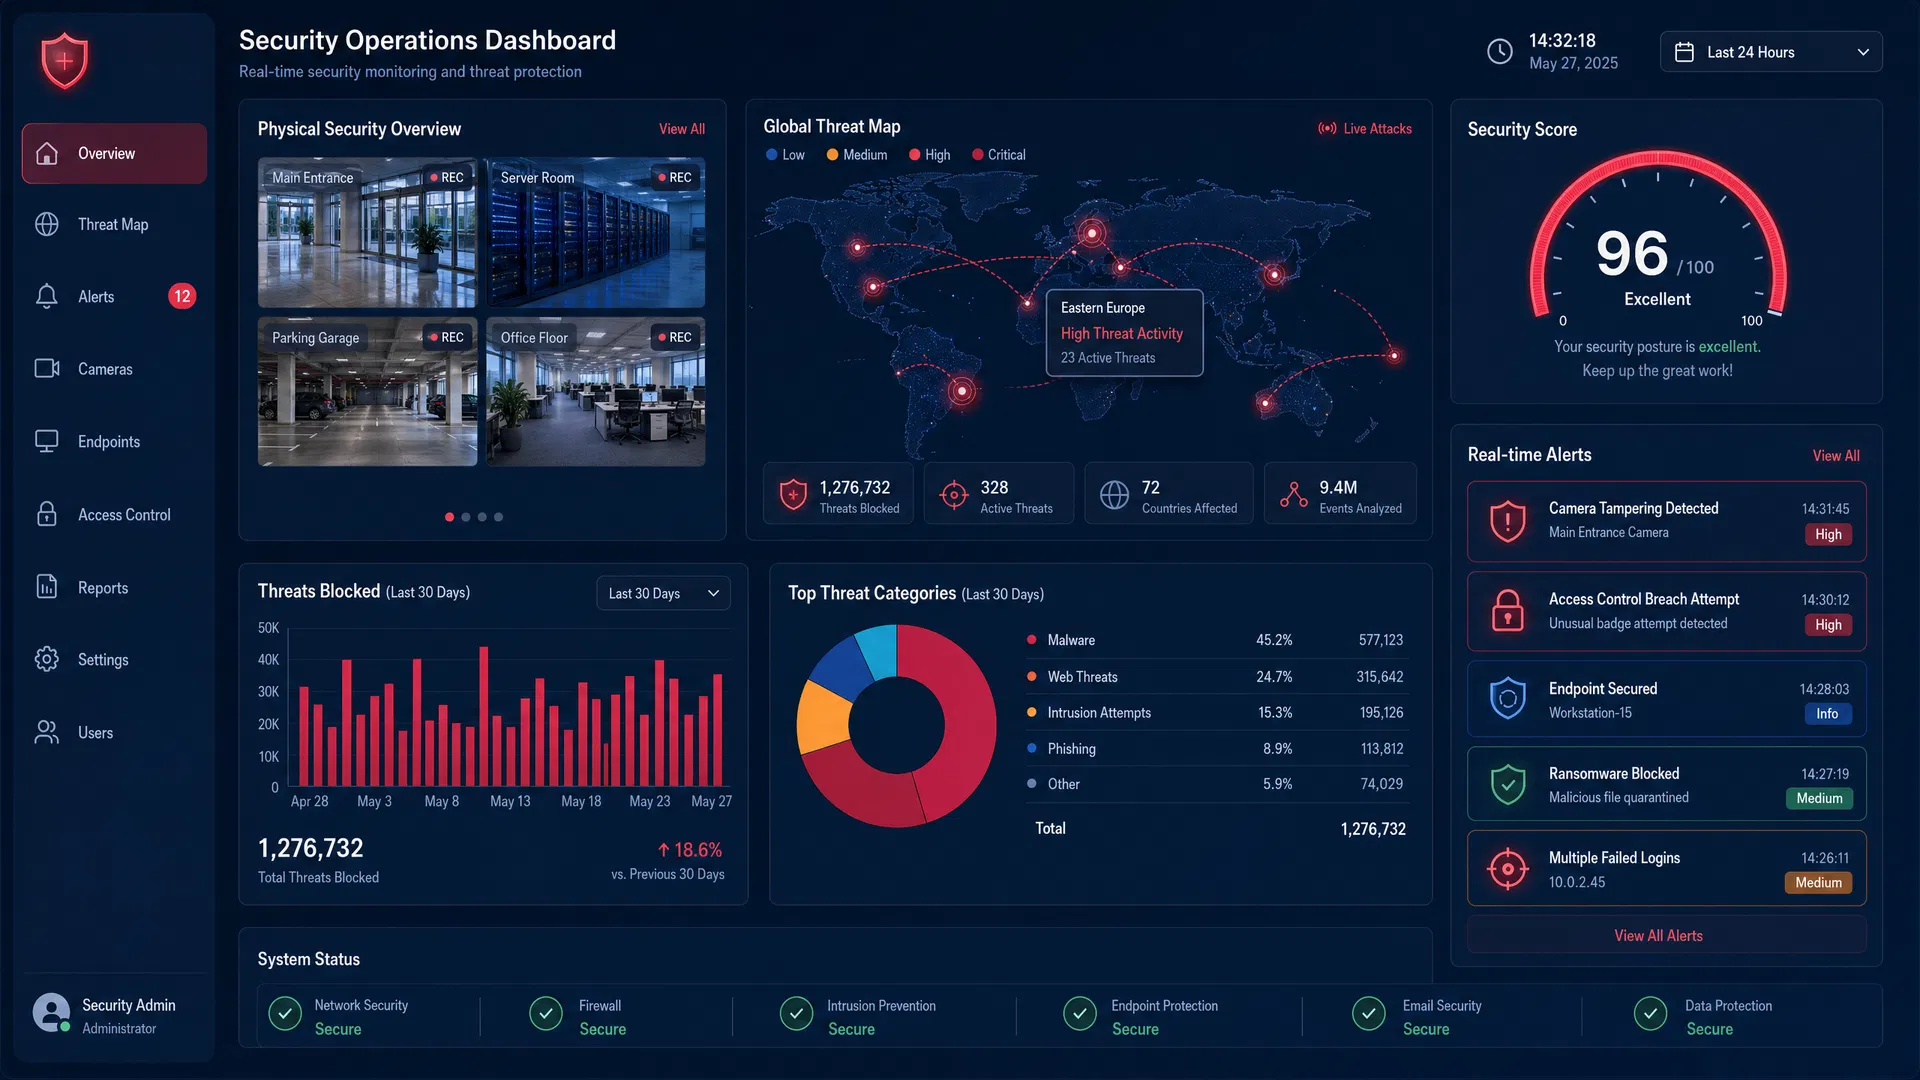Screen dimensions: 1920x1080
Task: Click the Live Attacks broadcast icon
Action: coord(1327,128)
